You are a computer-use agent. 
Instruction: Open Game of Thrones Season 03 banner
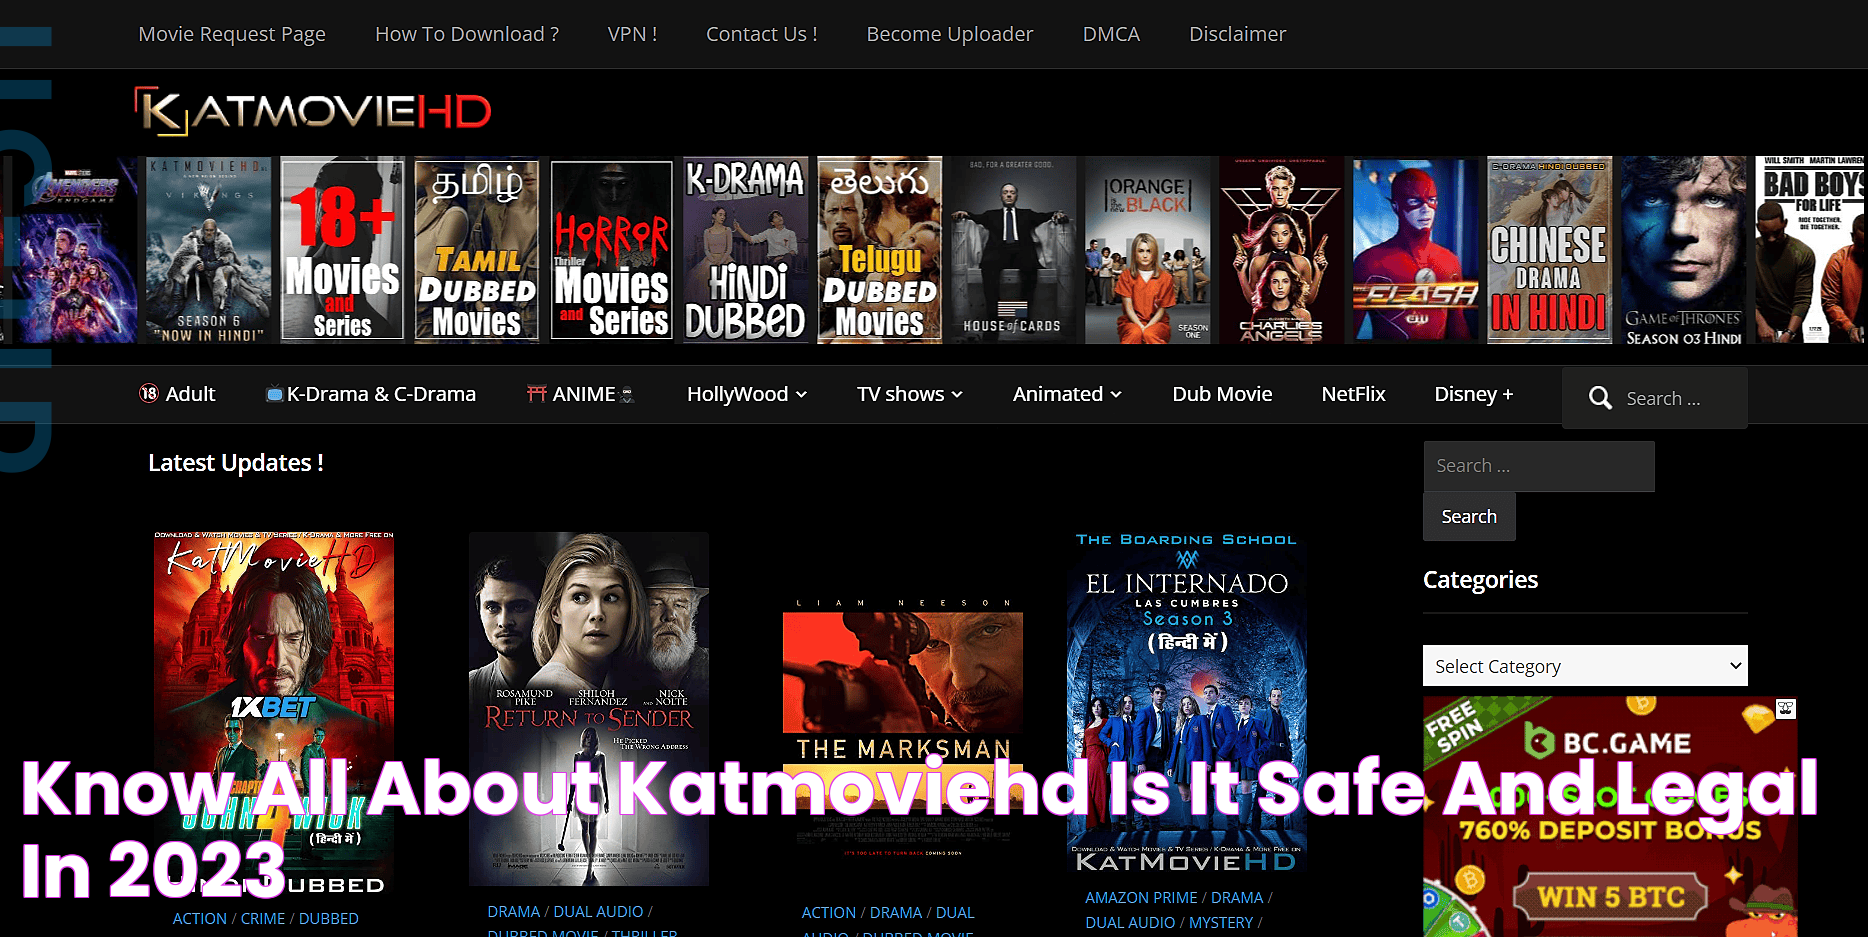pos(1683,250)
